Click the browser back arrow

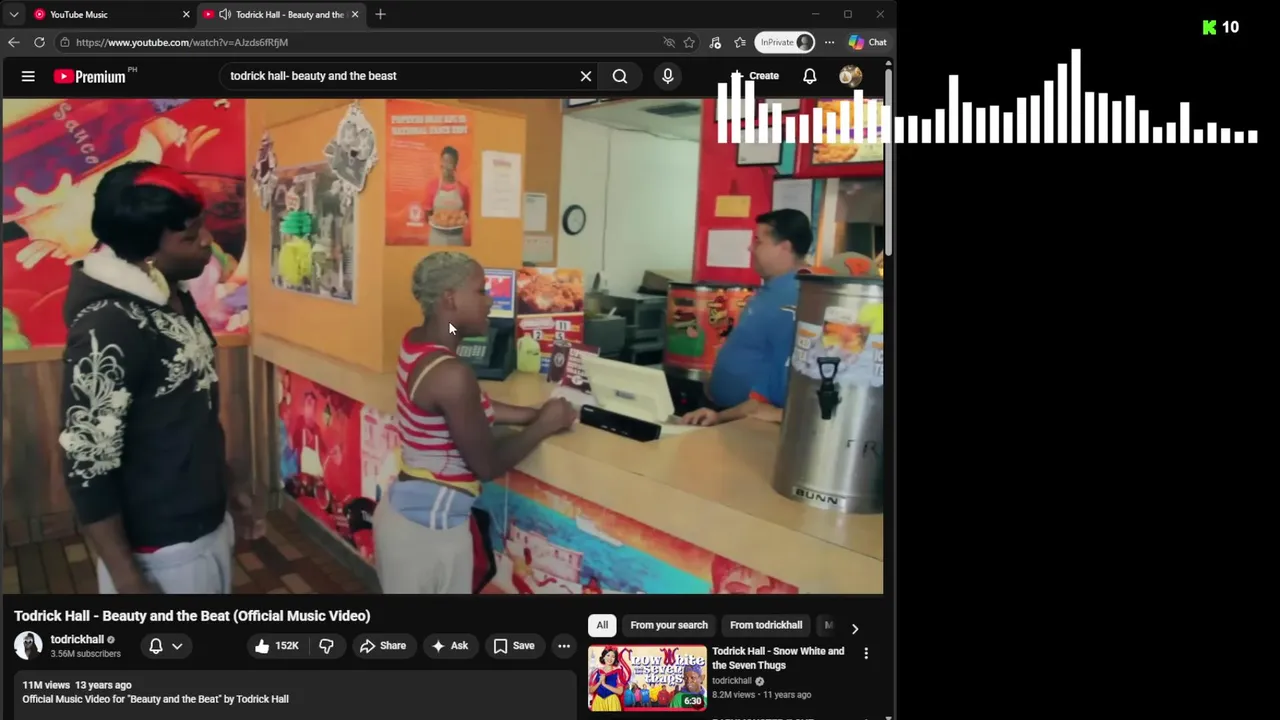[13, 42]
